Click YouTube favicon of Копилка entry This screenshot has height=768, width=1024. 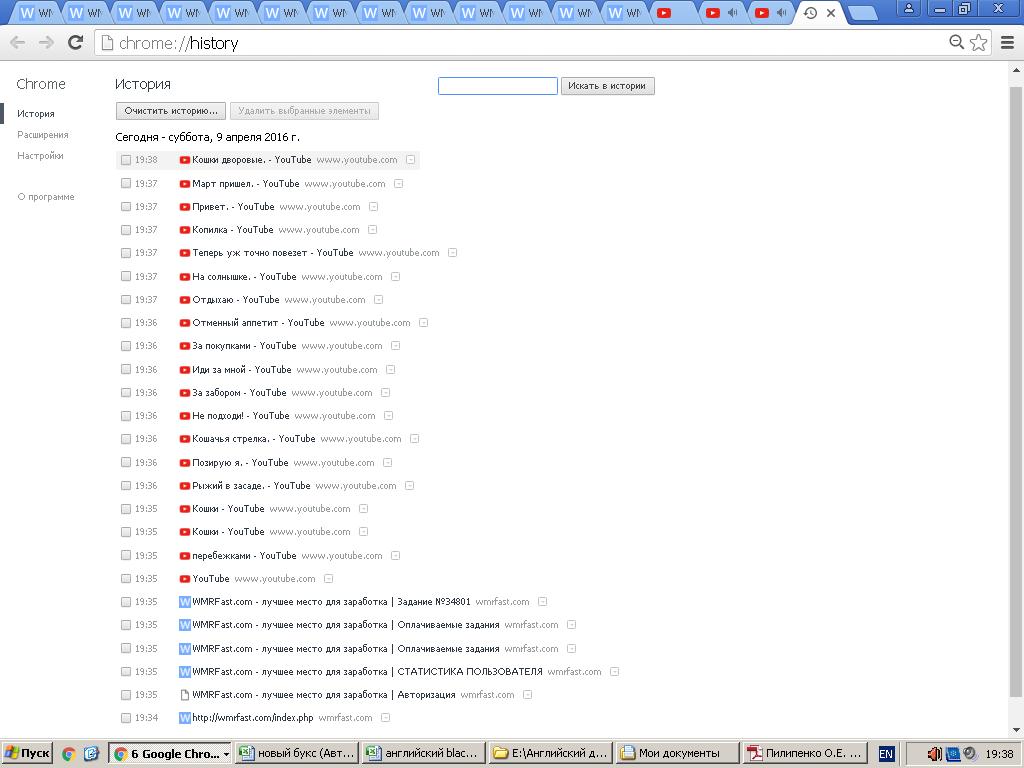185,230
